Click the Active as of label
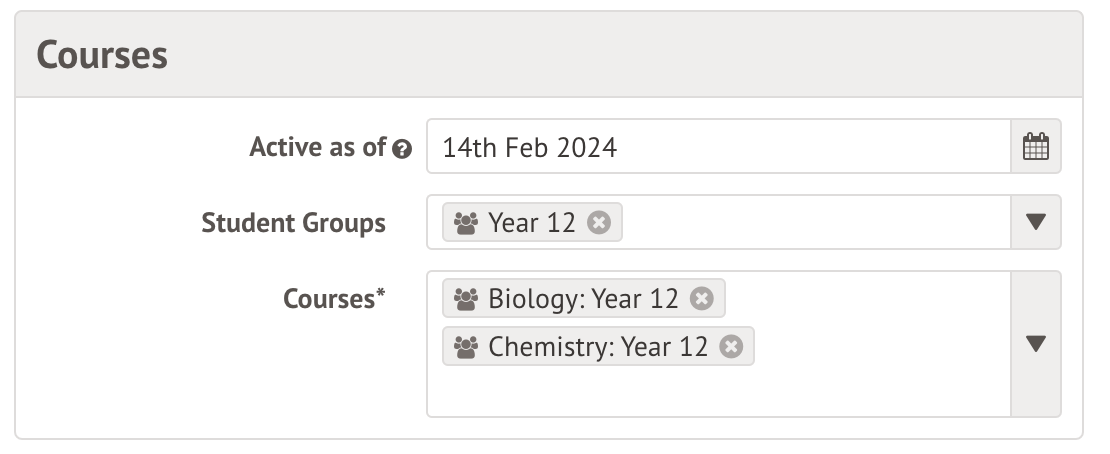1110x454 pixels. pos(317,147)
